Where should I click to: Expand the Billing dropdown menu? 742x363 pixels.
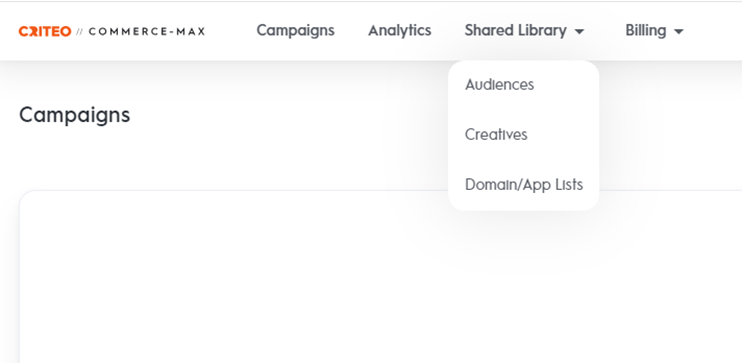coord(654,31)
